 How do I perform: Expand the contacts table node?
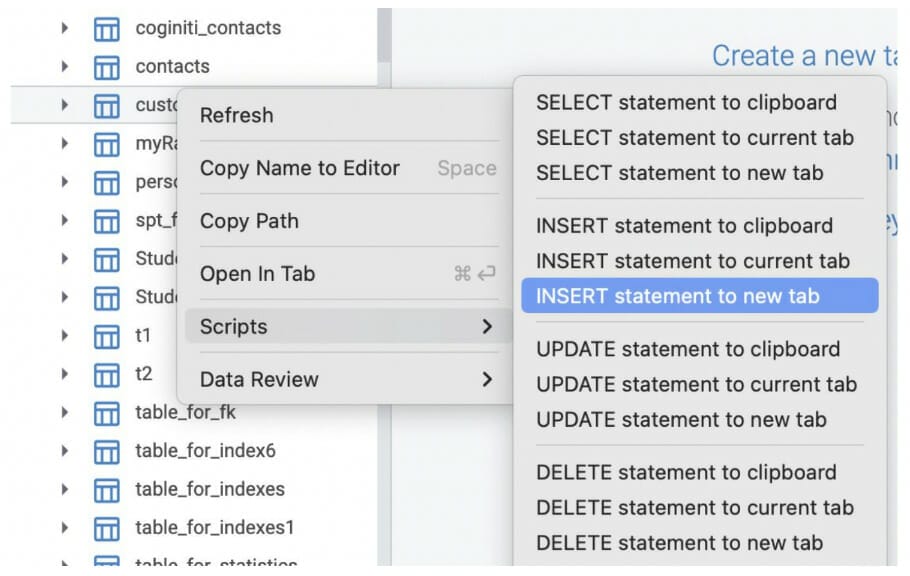[x=65, y=67]
